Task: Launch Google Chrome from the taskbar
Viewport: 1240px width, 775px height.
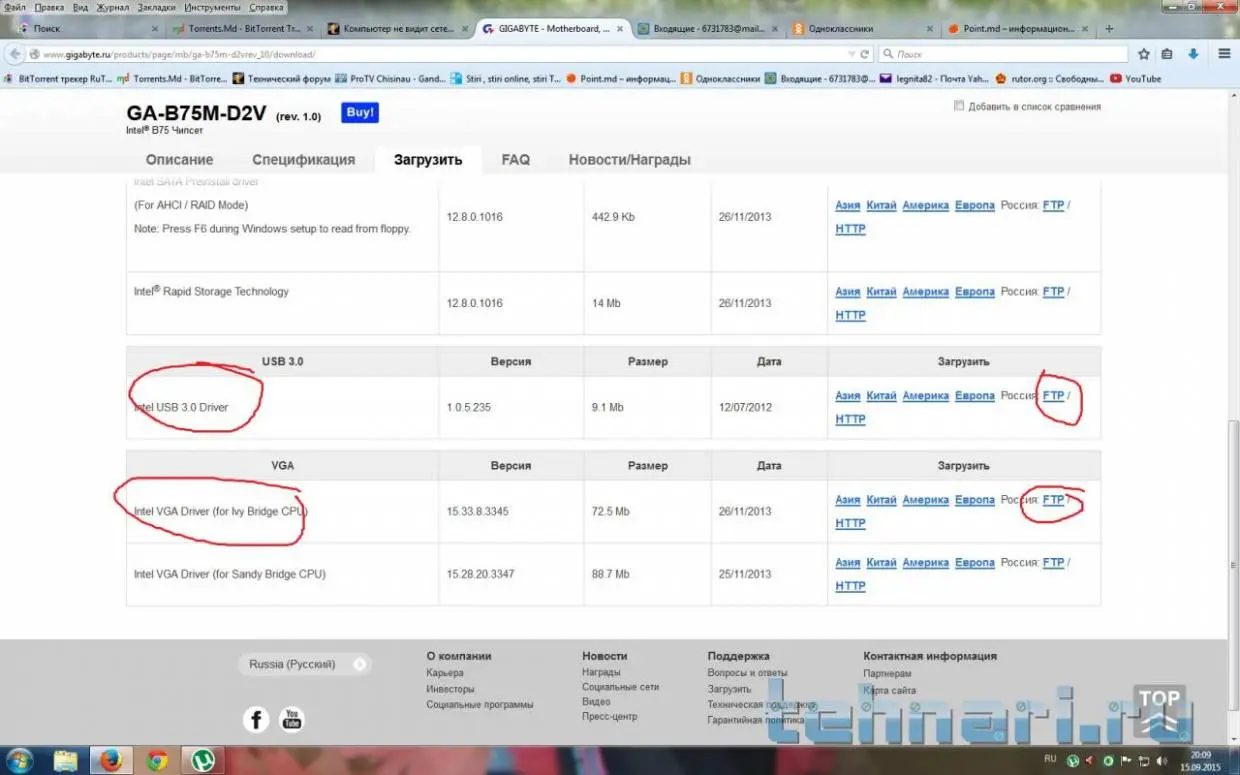Action: [157, 761]
